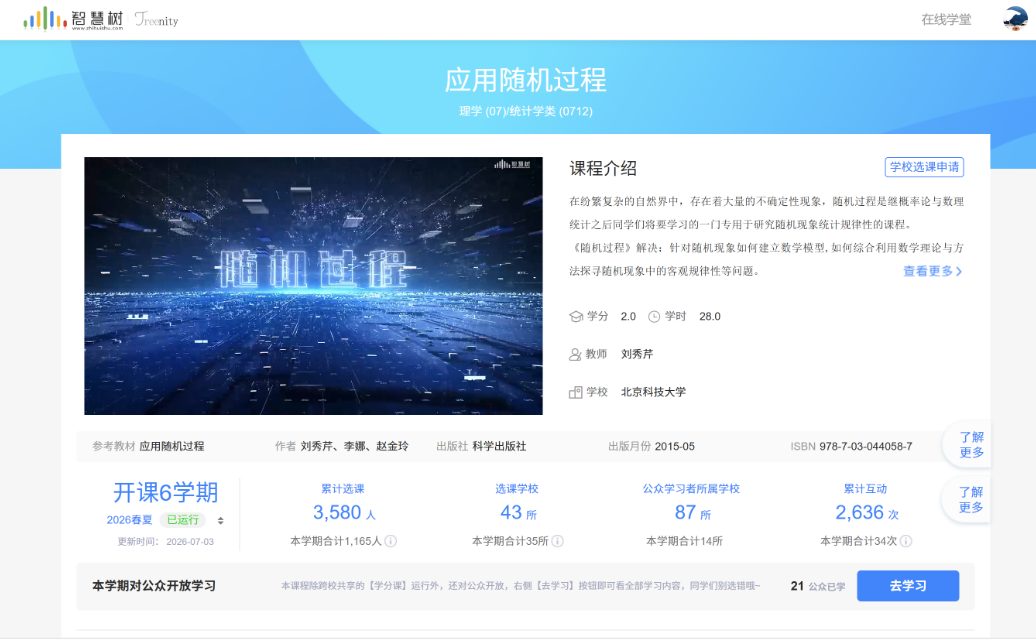Select school name 北京科技大学

tap(653, 392)
